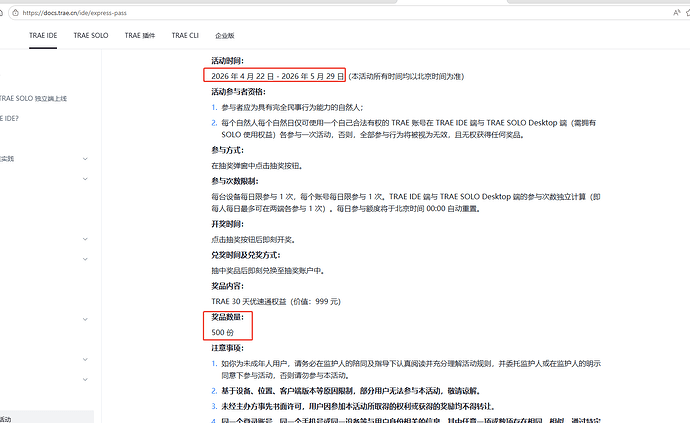Select the 实践 sidebar item label
Image resolution: width=690 pixels, height=423 pixels.
(7, 159)
